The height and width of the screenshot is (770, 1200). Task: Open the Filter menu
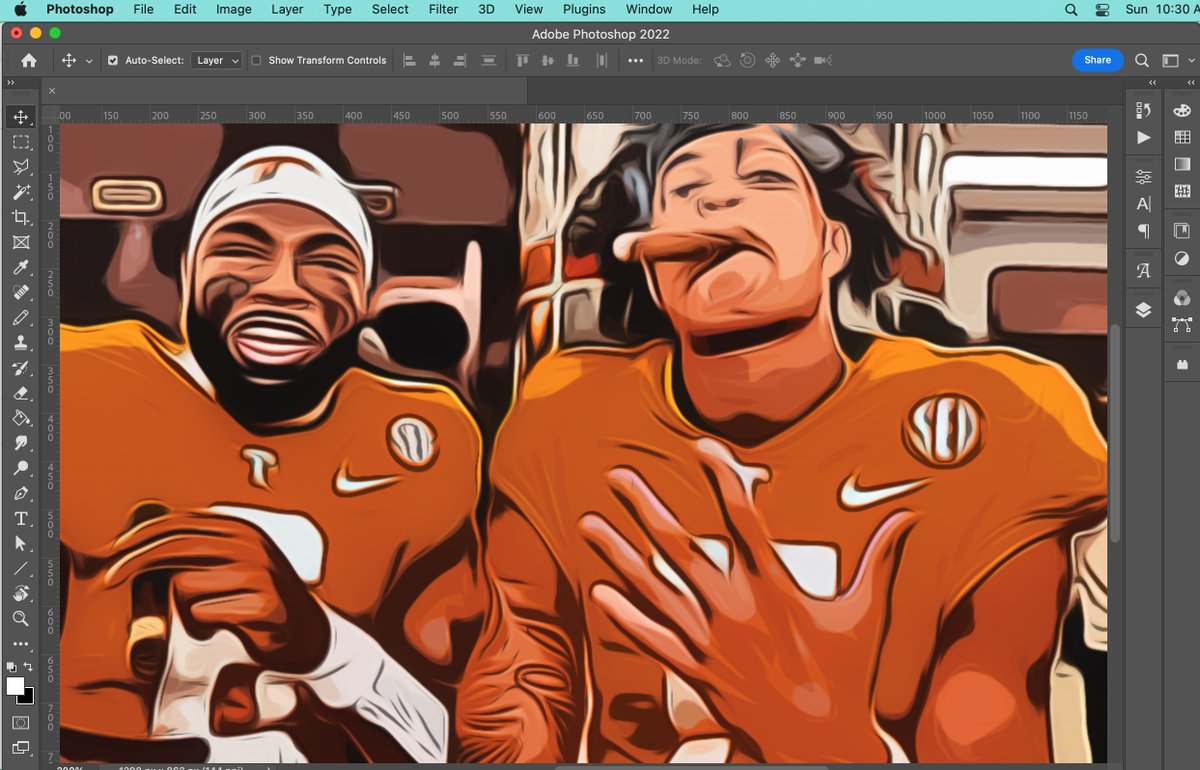tap(443, 9)
